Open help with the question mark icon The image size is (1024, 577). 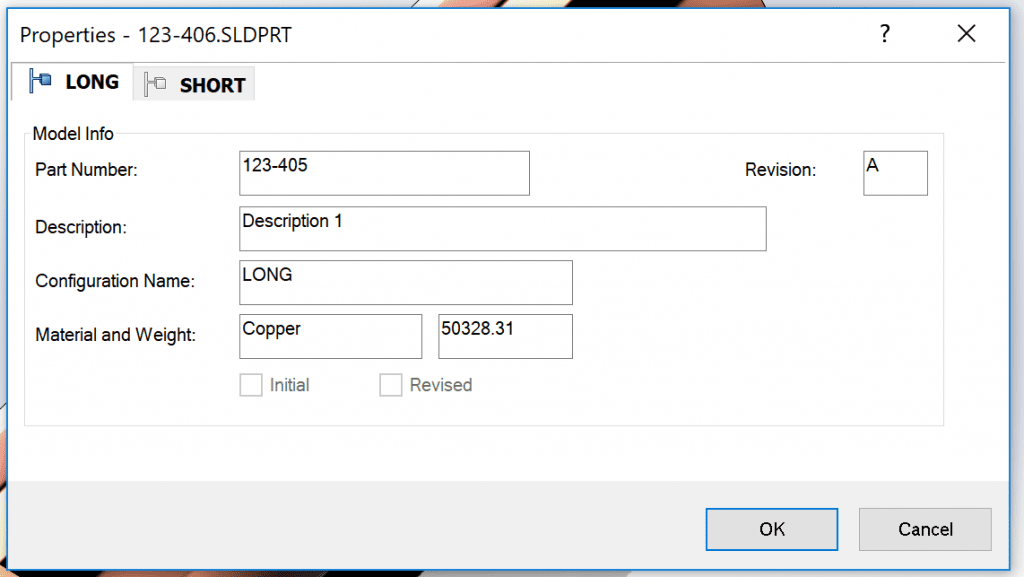884,34
